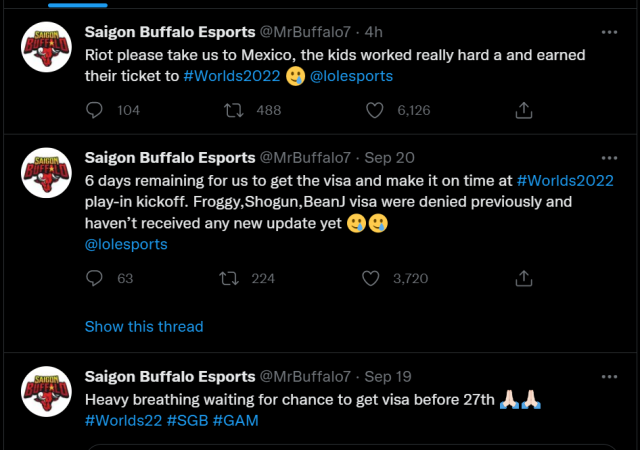Share the 'Riot please take us to Mexico' tweet
Image resolution: width=640 pixels, height=450 pixels.
(x=524, y=110)
